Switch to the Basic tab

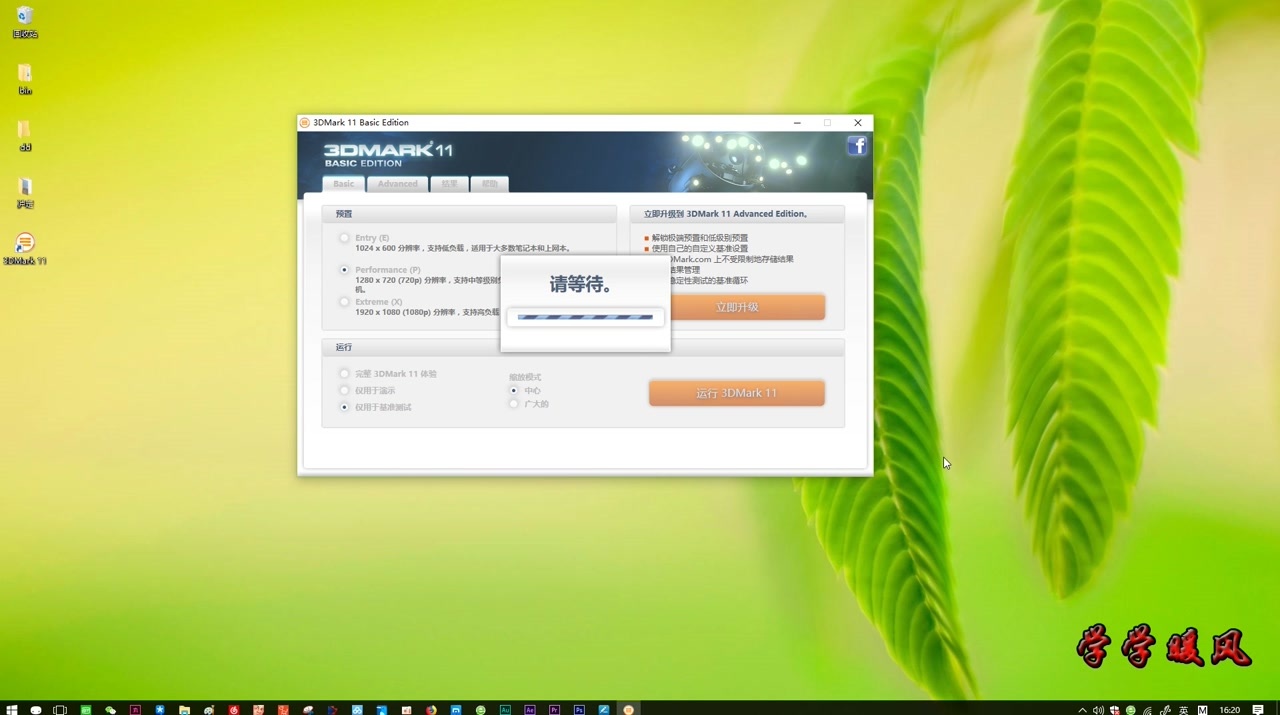coord(343,184)
